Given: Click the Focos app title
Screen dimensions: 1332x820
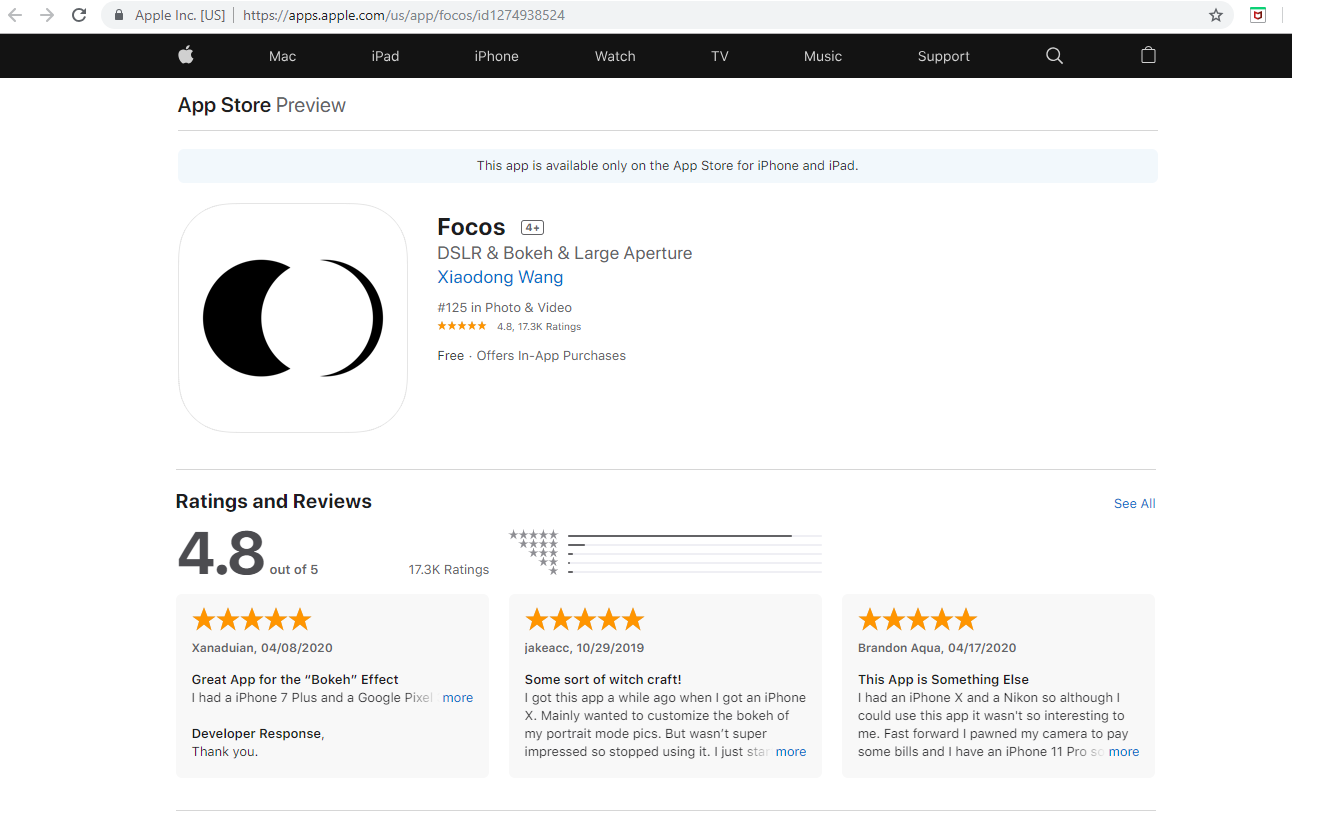Looking at the screenshot, I should (x=472, y=227).
